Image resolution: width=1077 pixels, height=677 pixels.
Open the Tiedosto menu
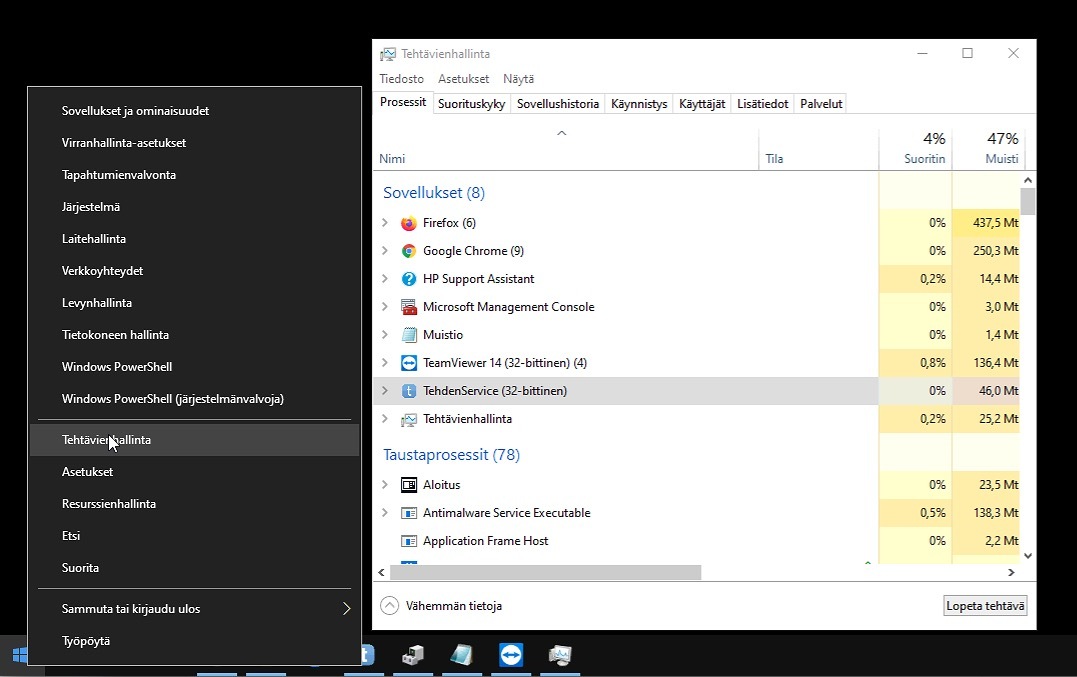click(x=401, y=79)
